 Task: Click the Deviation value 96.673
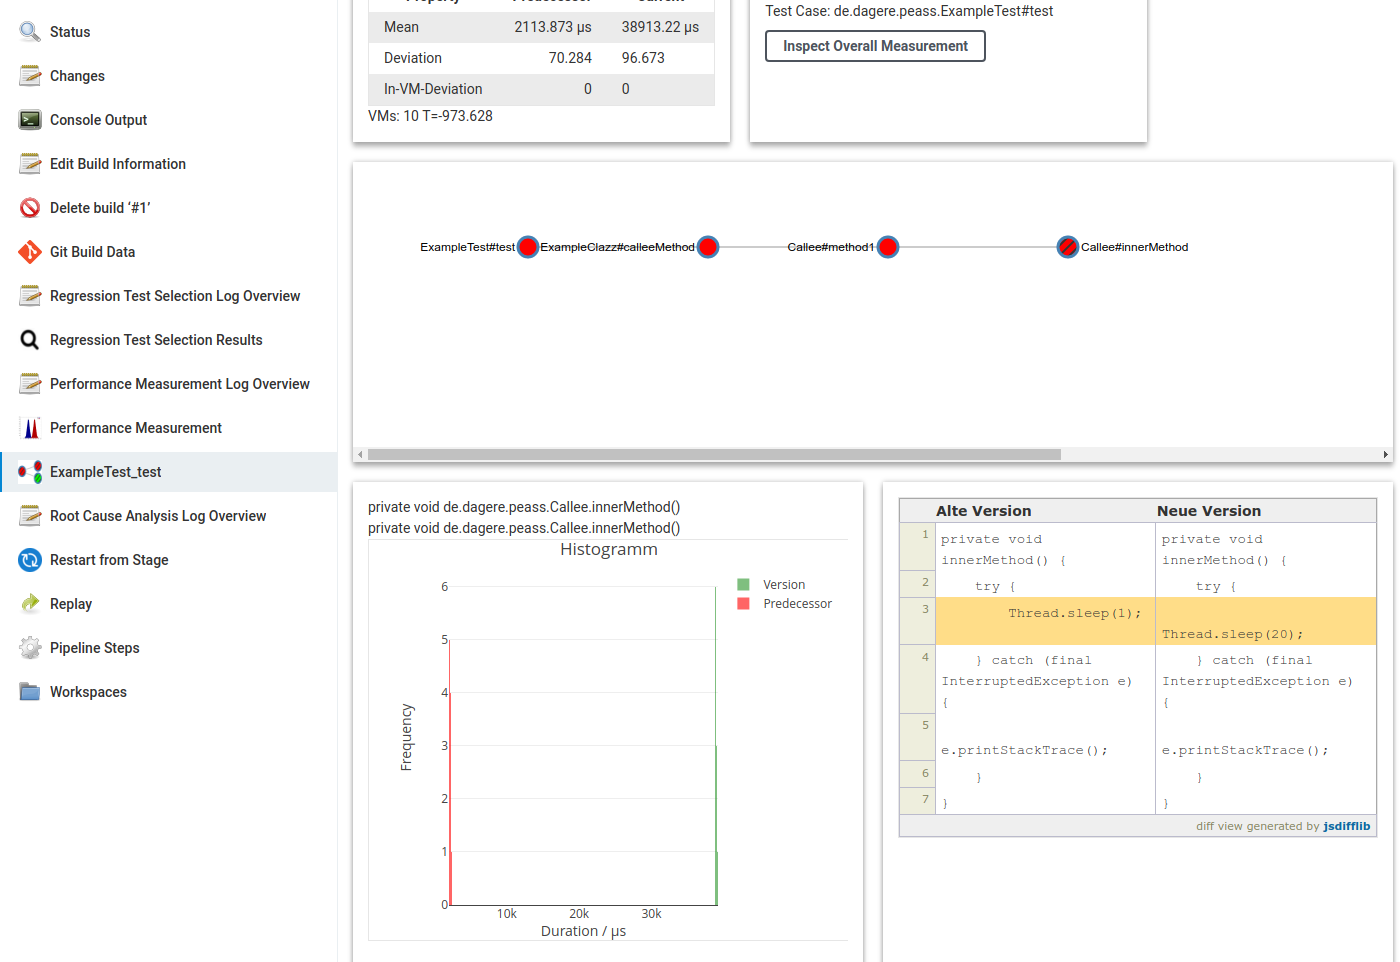(643, 58)
